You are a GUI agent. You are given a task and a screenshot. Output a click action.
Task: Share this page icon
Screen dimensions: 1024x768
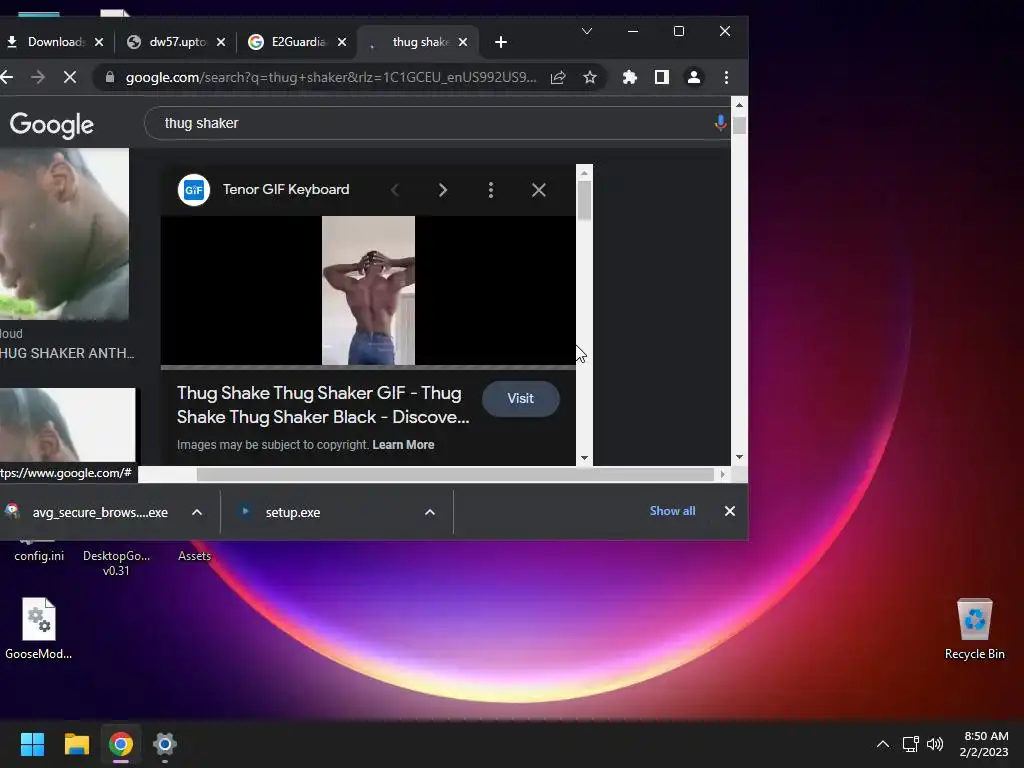tap(558, 77)
